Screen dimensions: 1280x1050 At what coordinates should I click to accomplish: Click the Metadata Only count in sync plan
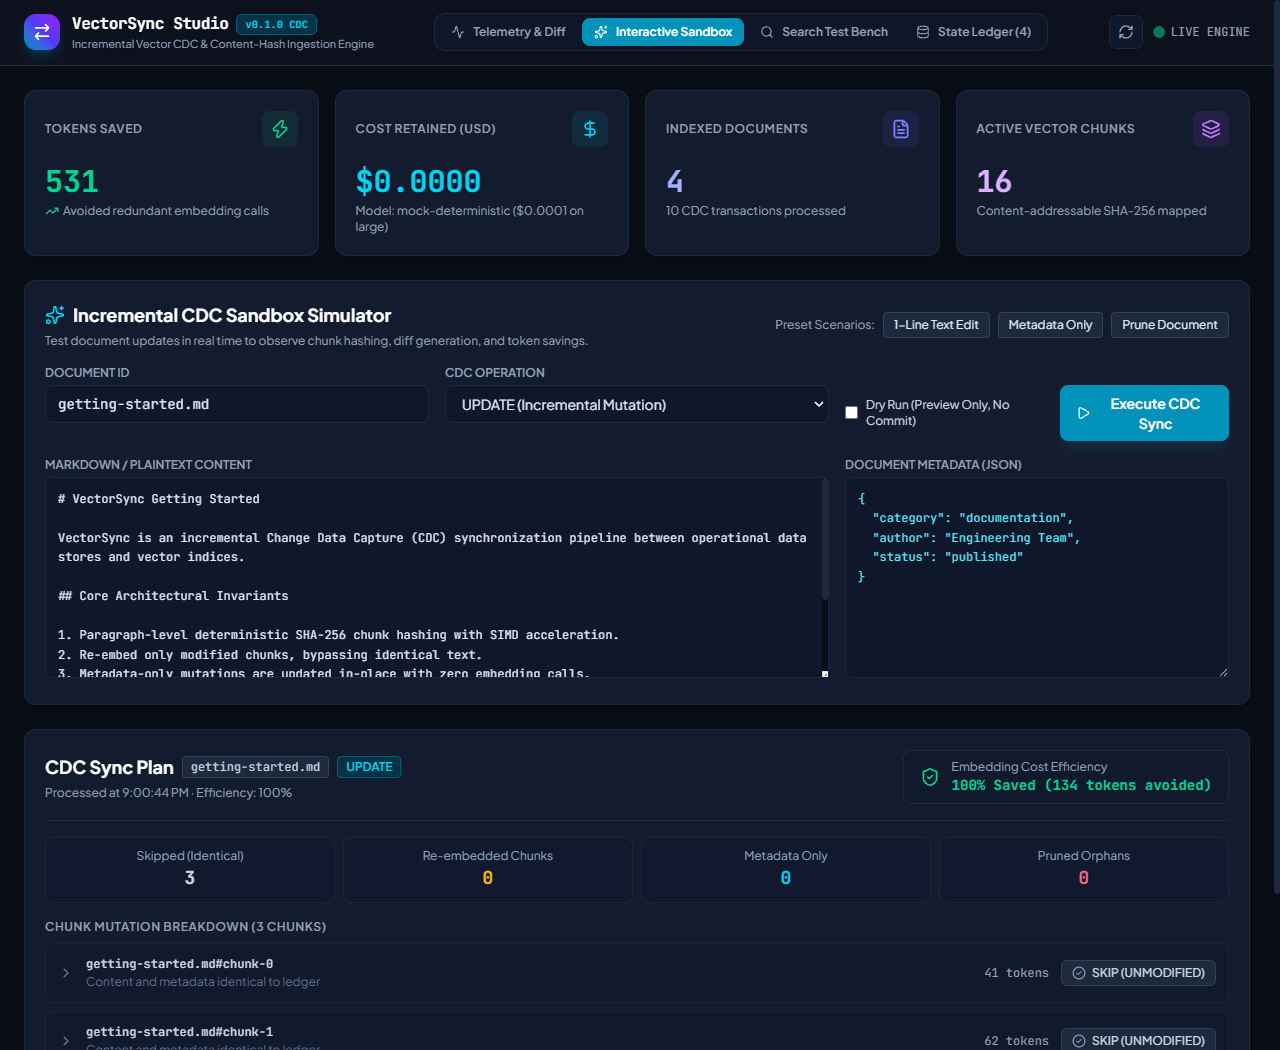pyautogui.click(x=786, y=878)
